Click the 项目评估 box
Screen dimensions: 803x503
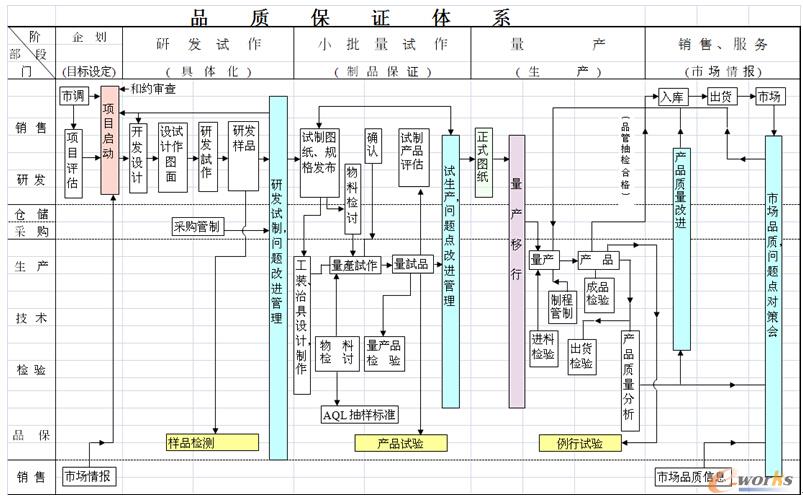(72, 163)
